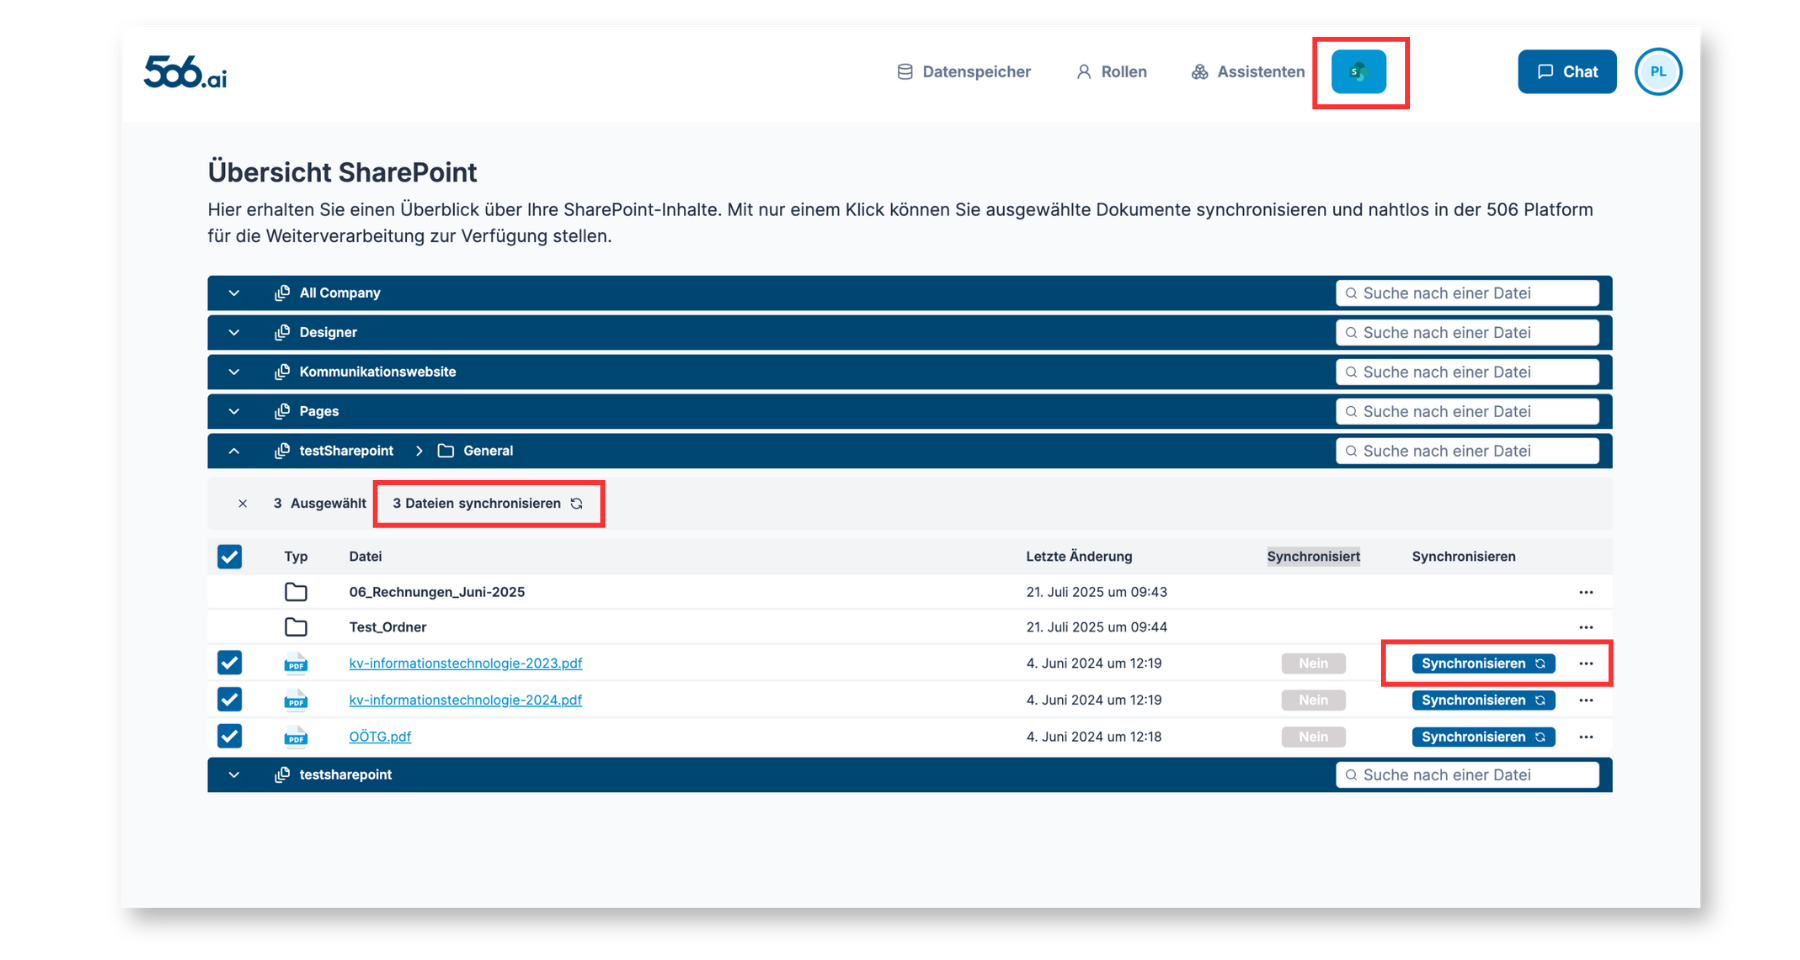Click the 506.ai logo
1800x960 pixels.
(185, 72)
